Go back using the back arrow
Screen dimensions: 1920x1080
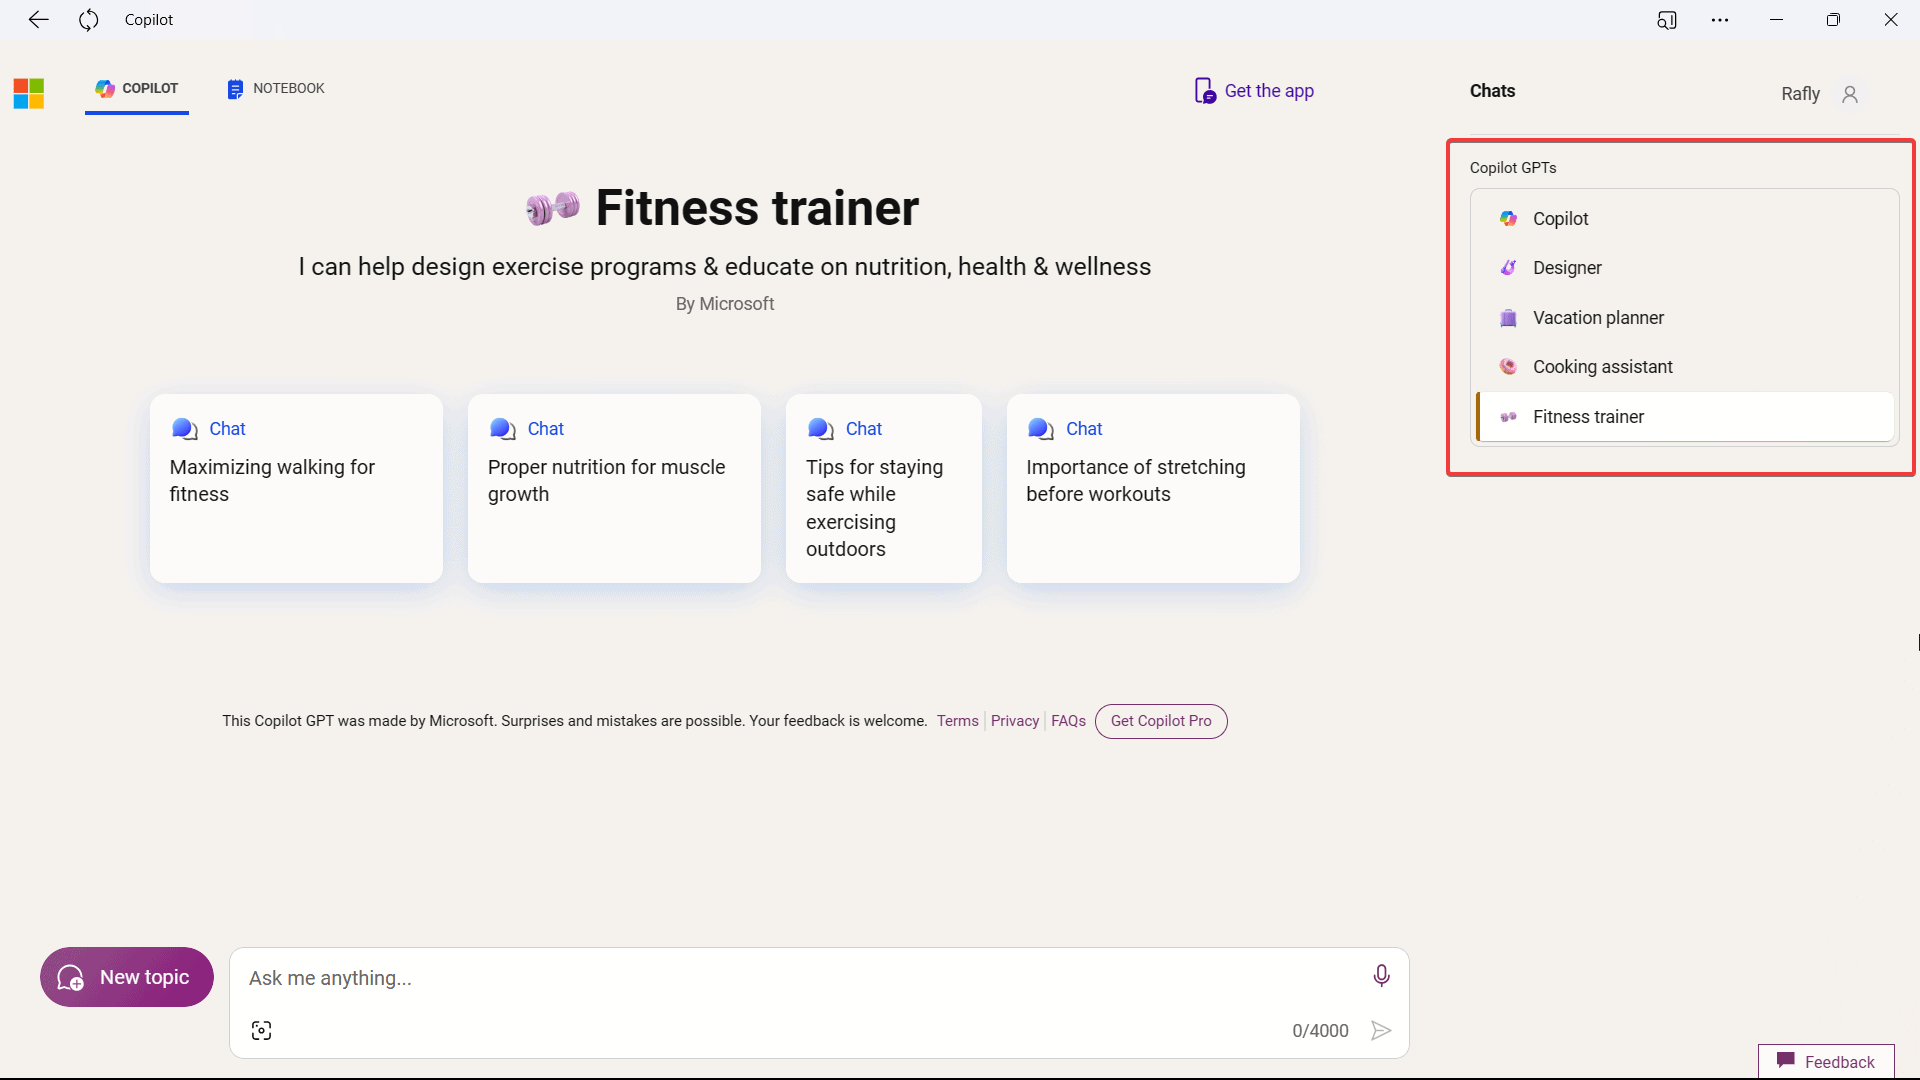(39, 19)
